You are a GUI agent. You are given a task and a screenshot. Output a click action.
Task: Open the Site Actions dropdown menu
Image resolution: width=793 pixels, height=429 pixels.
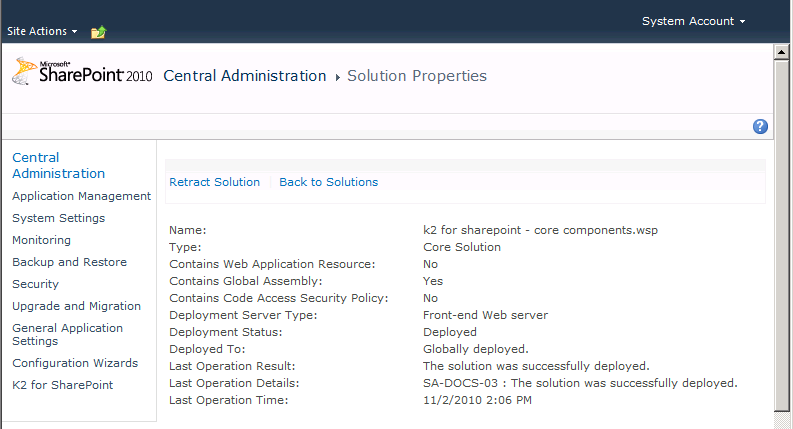42,31
